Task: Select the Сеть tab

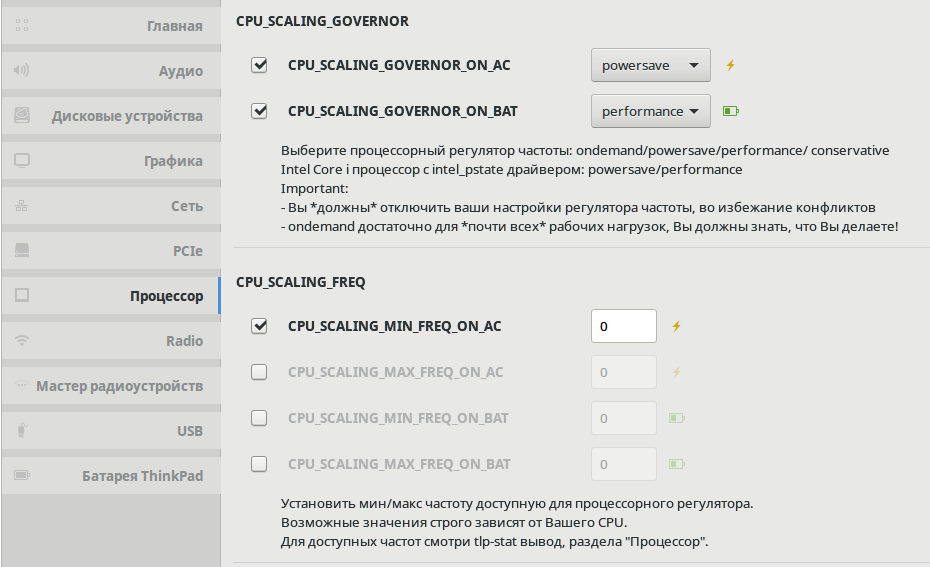Action: point(111,206)
